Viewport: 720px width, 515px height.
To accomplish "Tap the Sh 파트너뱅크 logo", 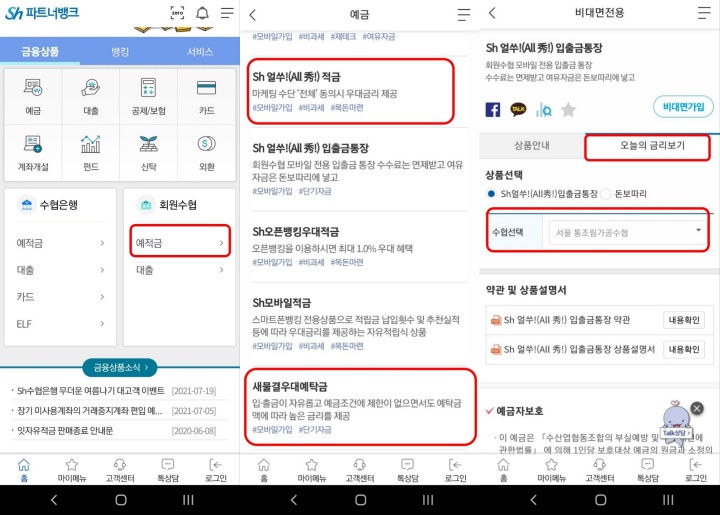I will click(x=42, y=13).
